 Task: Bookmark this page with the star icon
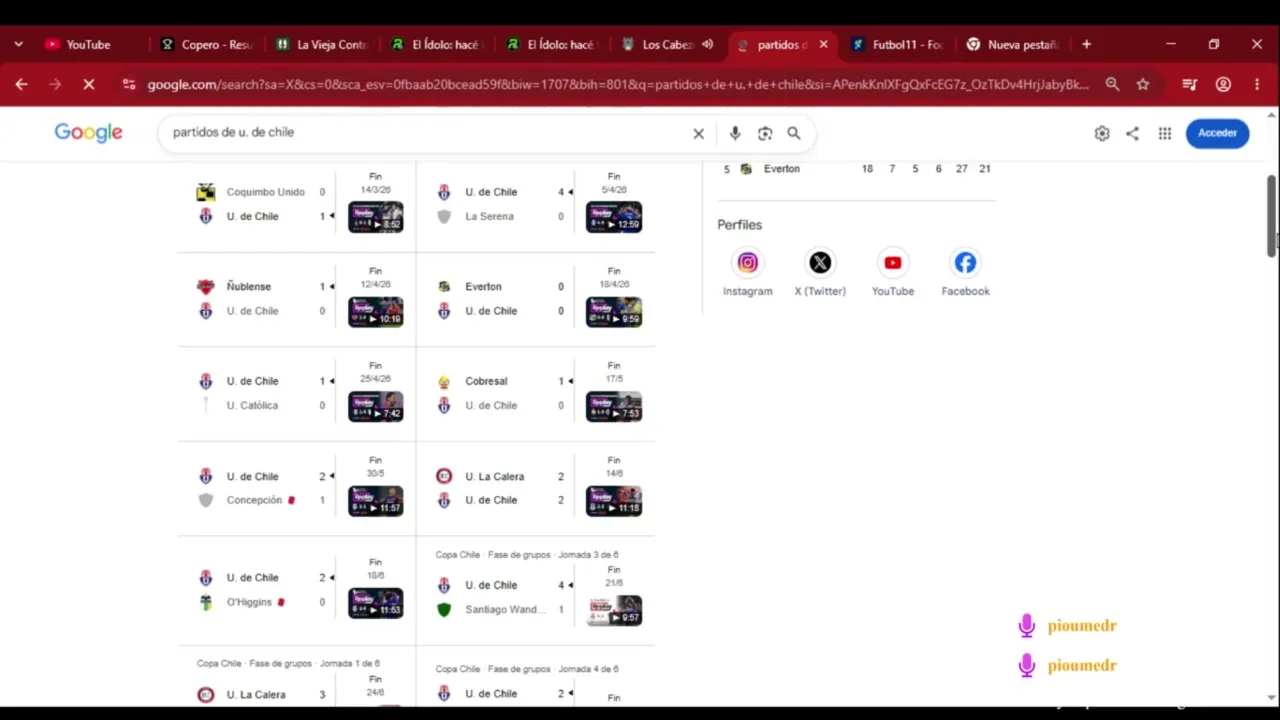1143,85
